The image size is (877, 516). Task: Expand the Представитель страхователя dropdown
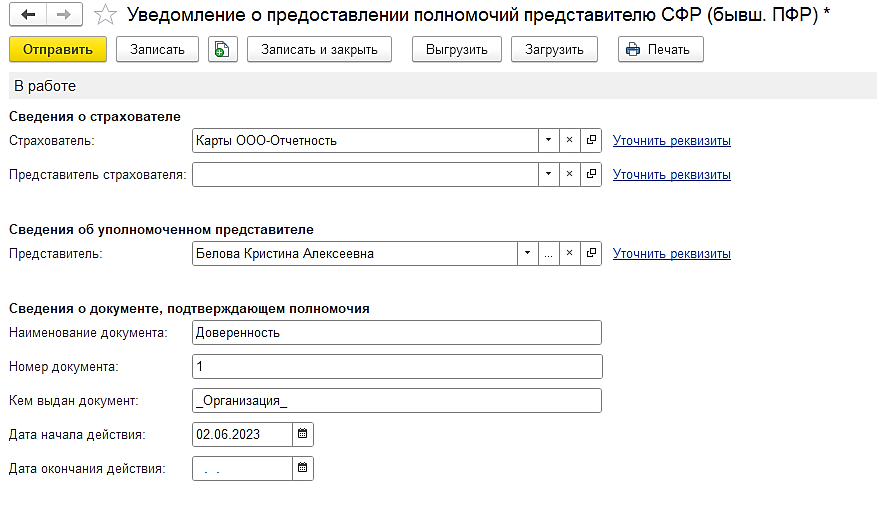tap(548, 175)
